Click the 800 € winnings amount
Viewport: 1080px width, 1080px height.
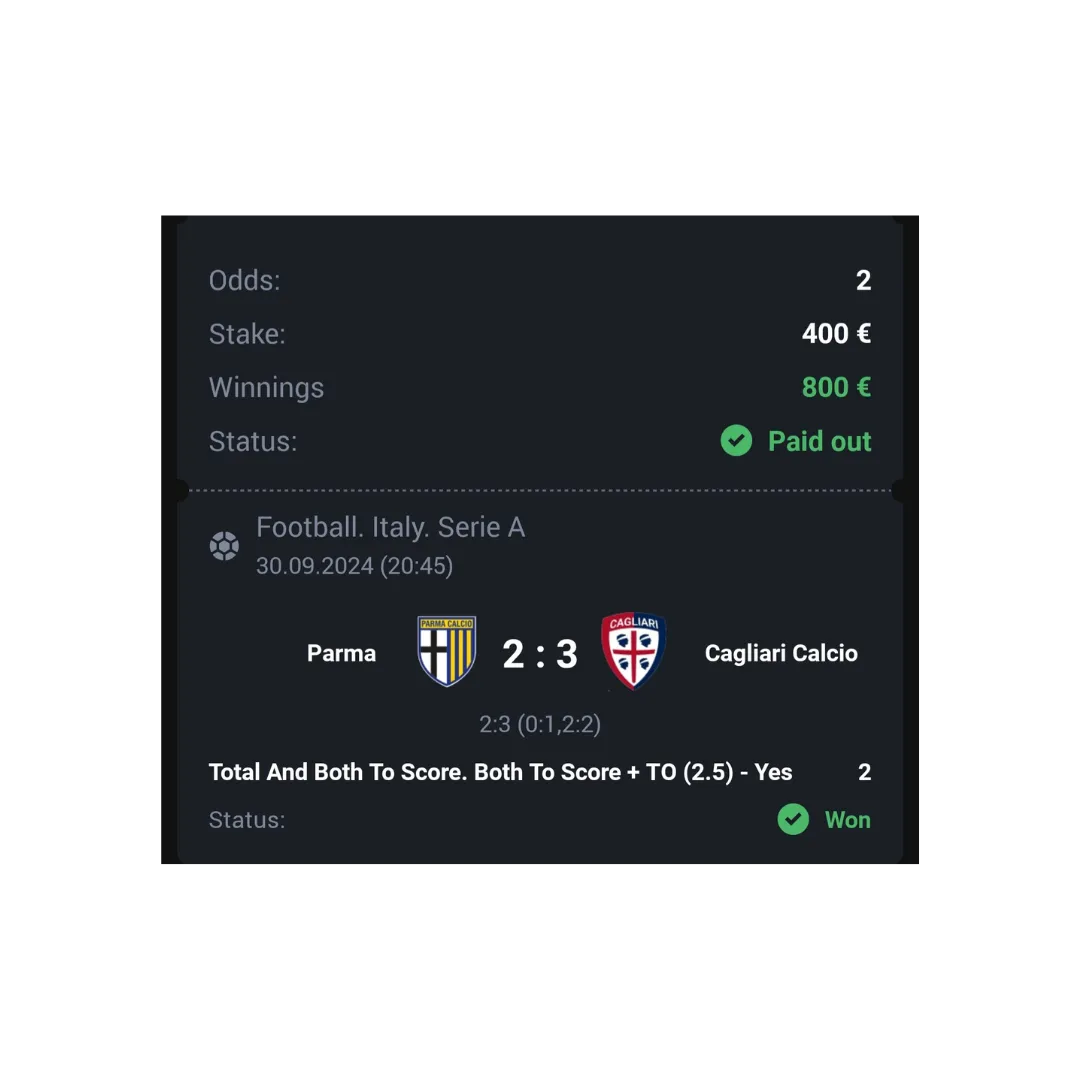point(836,387)
